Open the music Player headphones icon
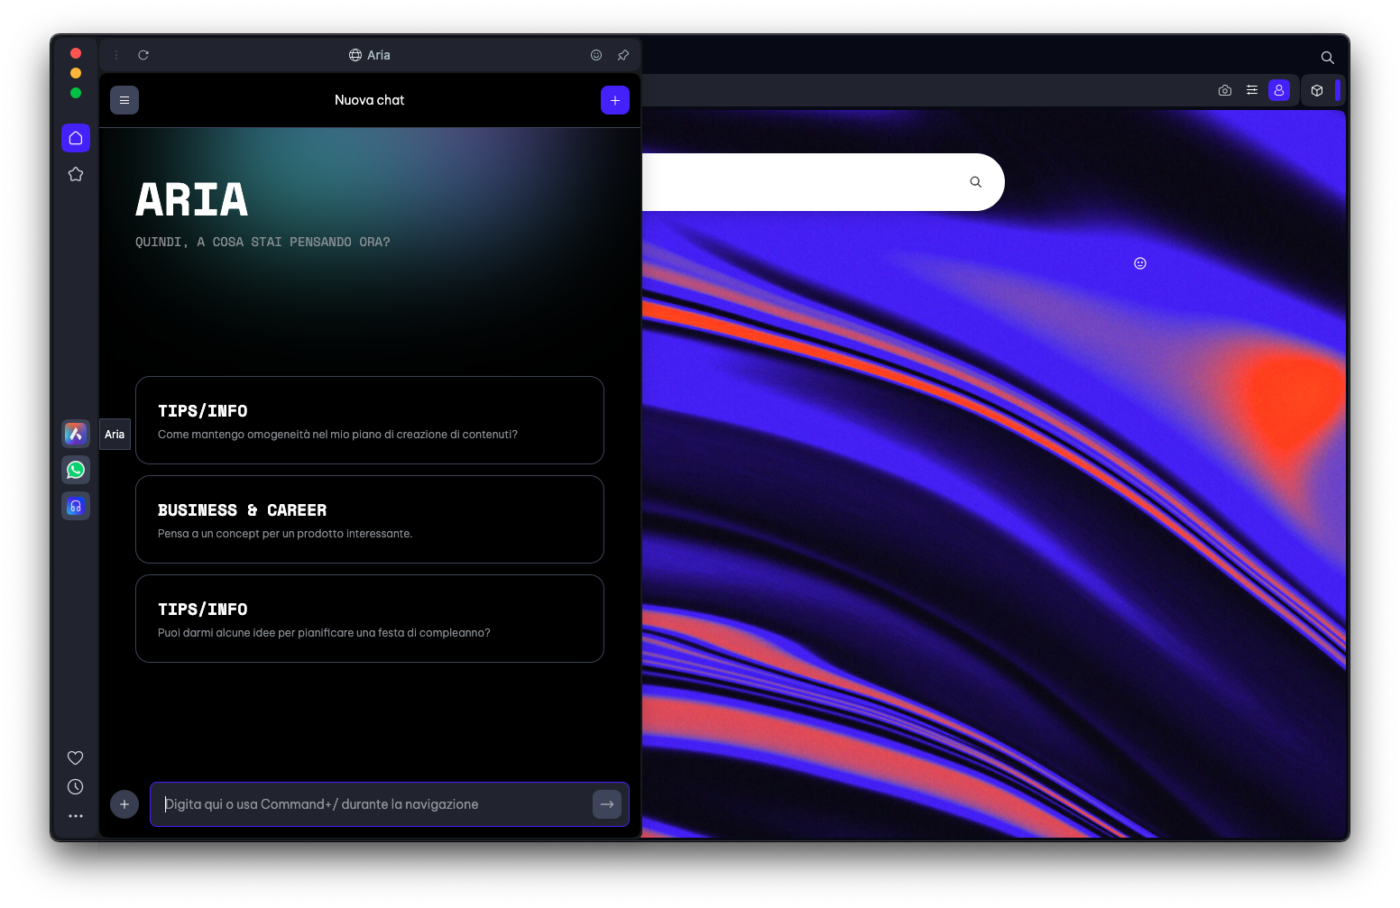This screenshot has height=908, width=1400. (x=75, y=506)
